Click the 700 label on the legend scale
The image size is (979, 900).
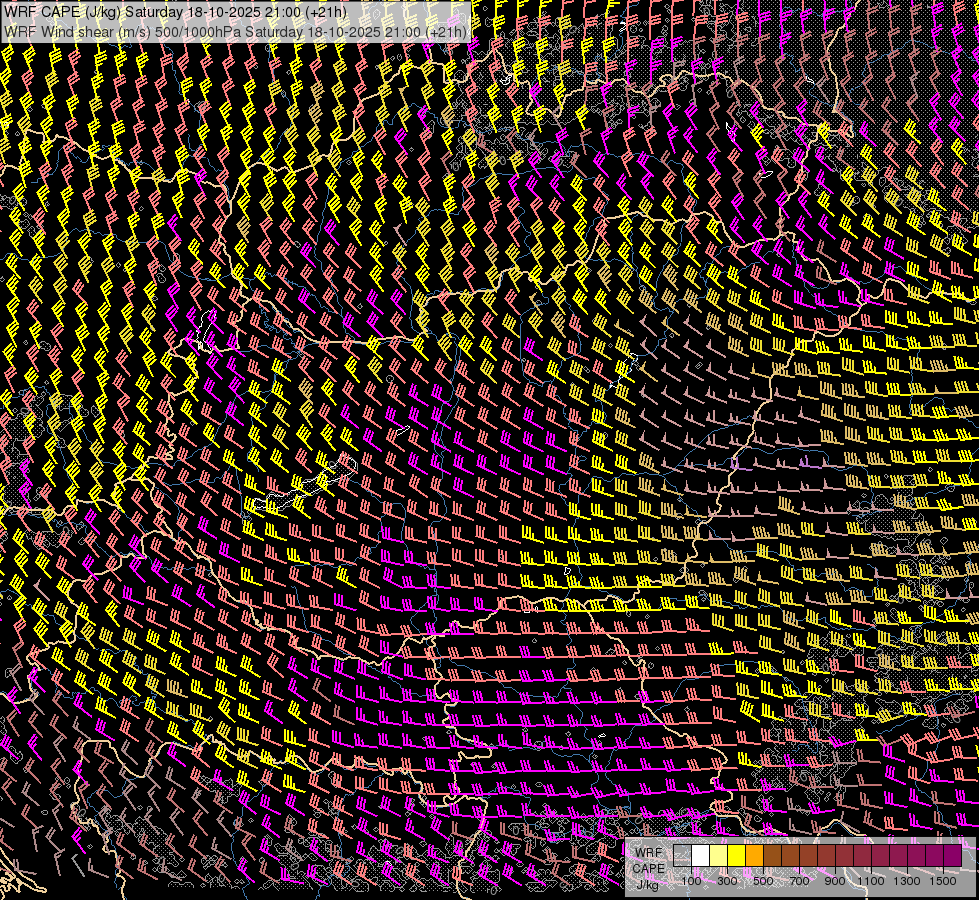tap(799, 881)
